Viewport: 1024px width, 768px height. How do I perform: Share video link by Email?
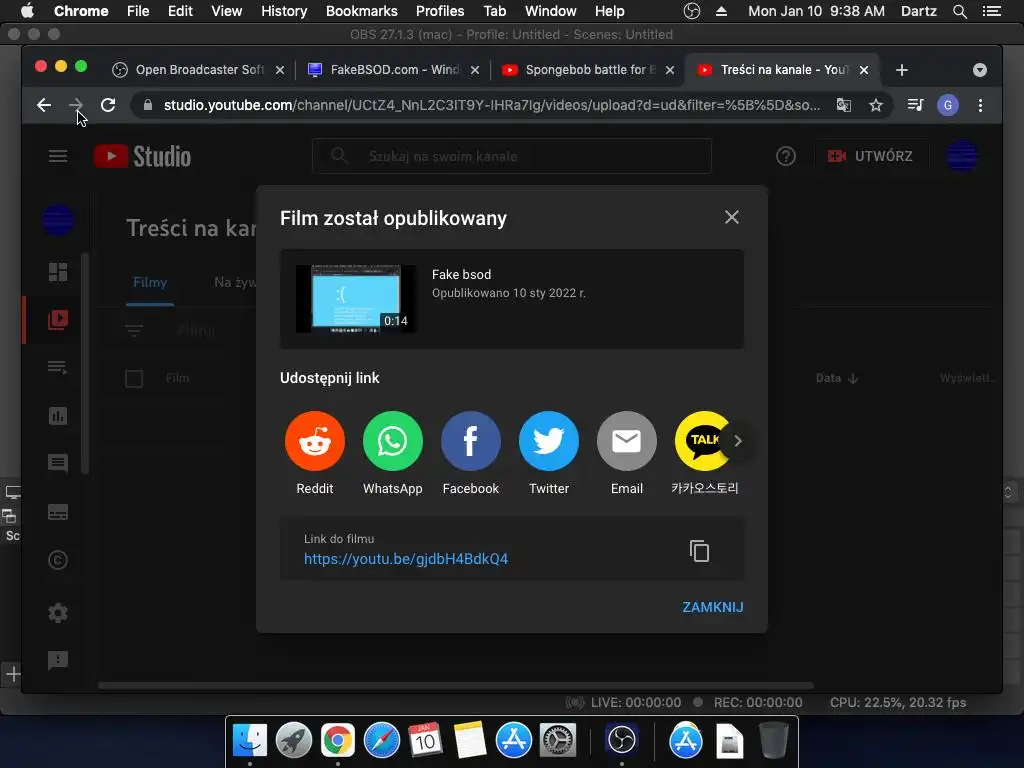pyautogui.click(x=627, y=441)
